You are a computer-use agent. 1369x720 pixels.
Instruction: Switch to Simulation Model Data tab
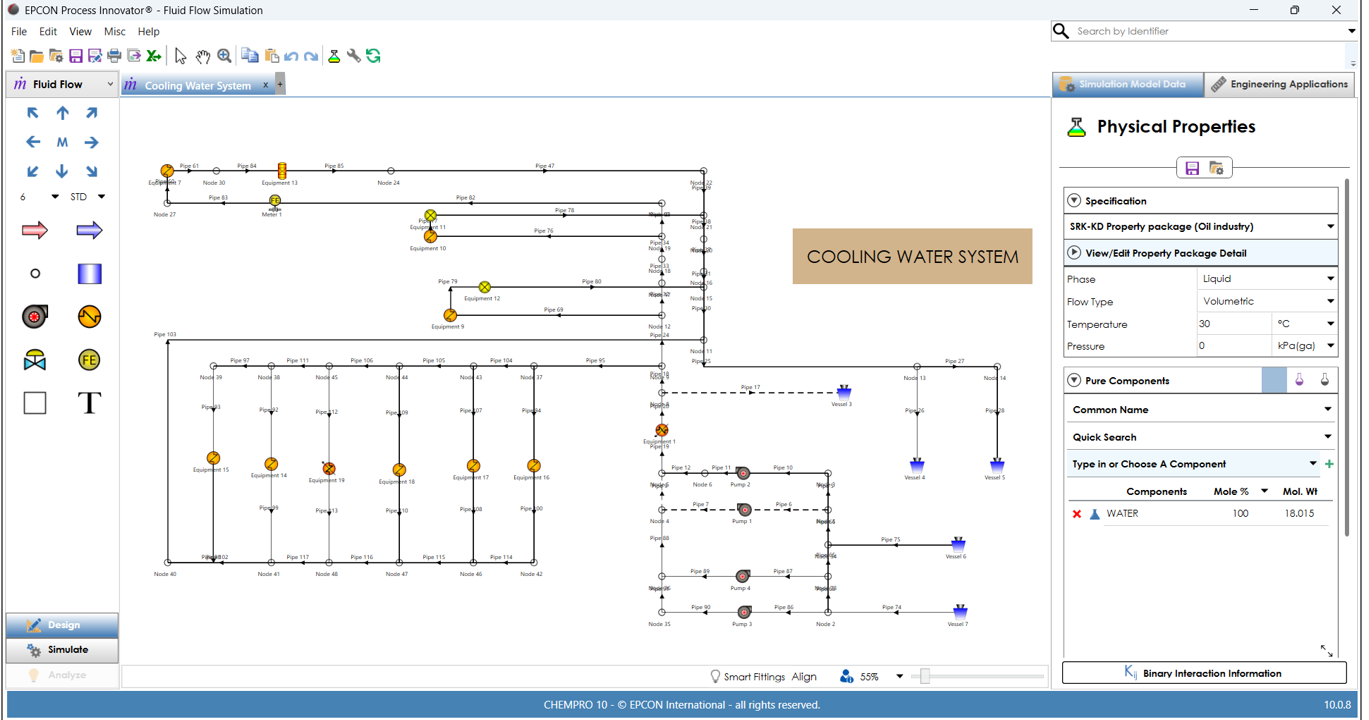(1127, 85)
